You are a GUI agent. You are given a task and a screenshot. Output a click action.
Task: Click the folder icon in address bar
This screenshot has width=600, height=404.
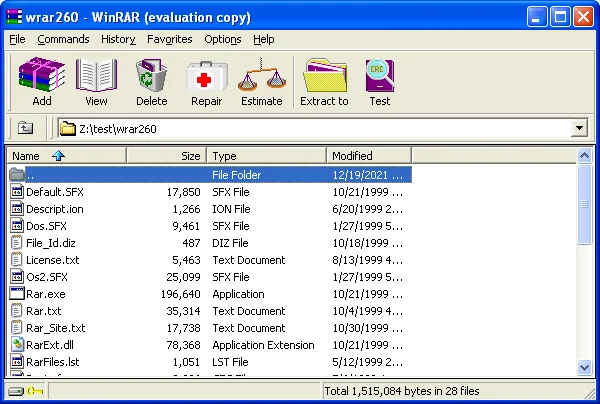click(68, 128)
